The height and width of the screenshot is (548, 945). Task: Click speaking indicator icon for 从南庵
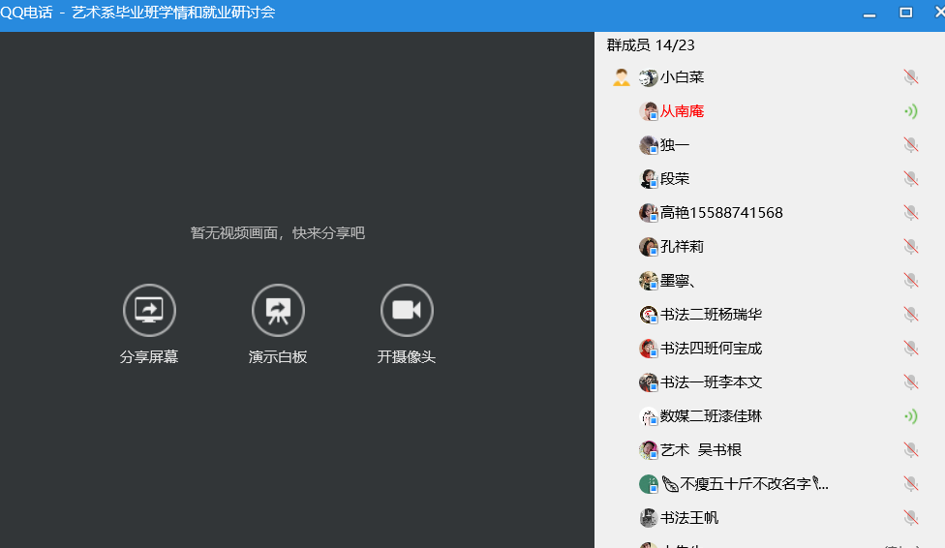tap(911, 111)
